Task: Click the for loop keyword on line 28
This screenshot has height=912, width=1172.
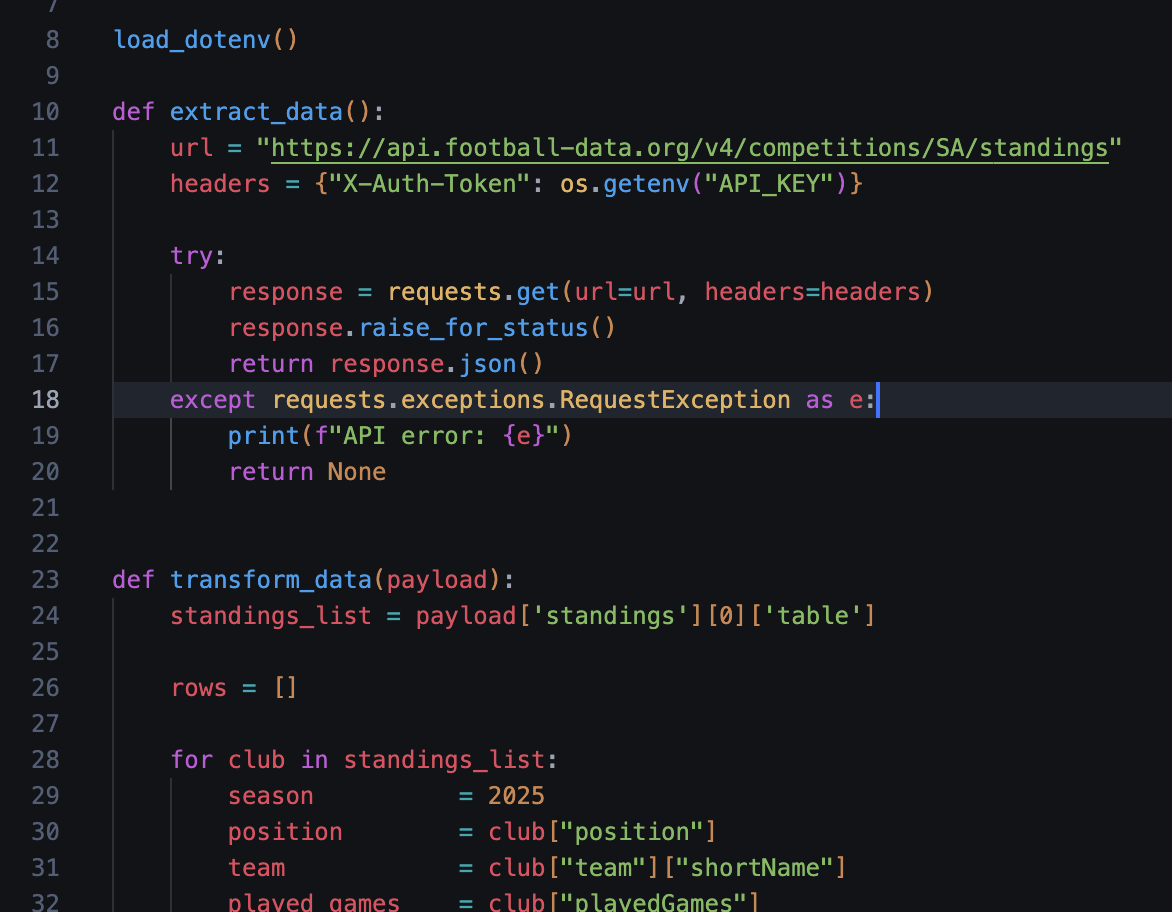Action: coord(192,759)
